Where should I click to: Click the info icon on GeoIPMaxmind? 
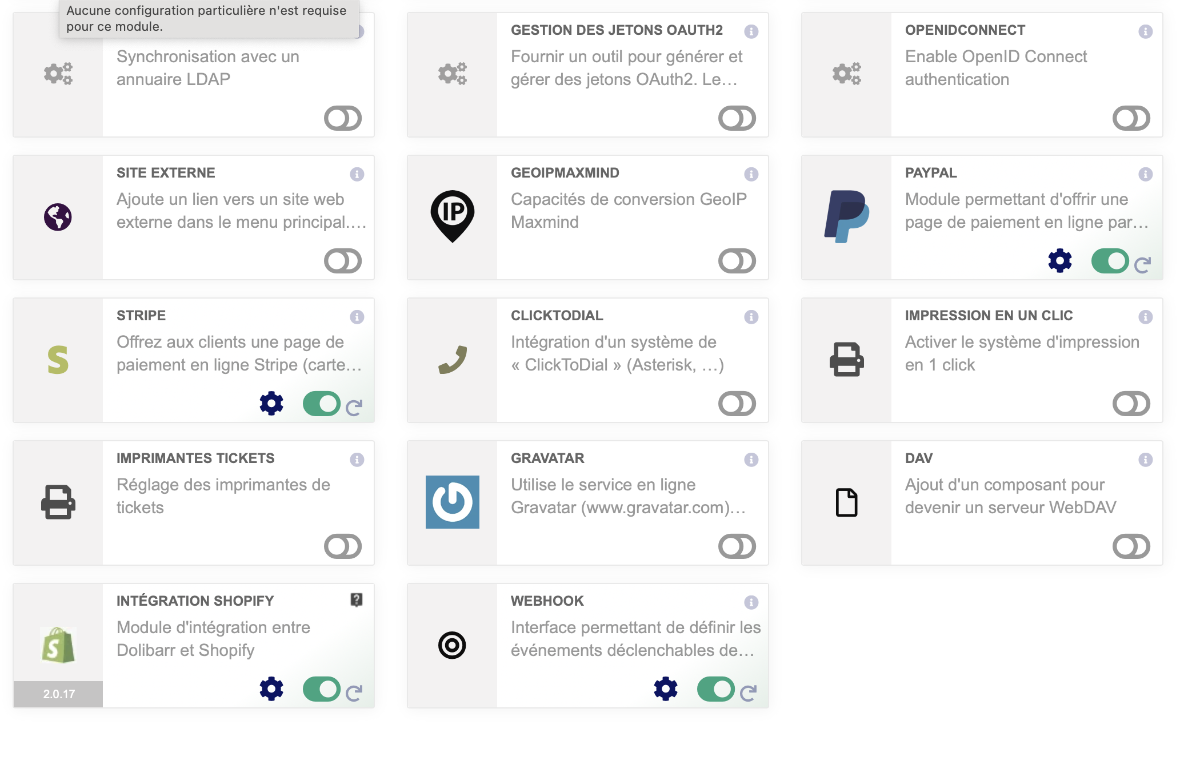click(751, 174)
